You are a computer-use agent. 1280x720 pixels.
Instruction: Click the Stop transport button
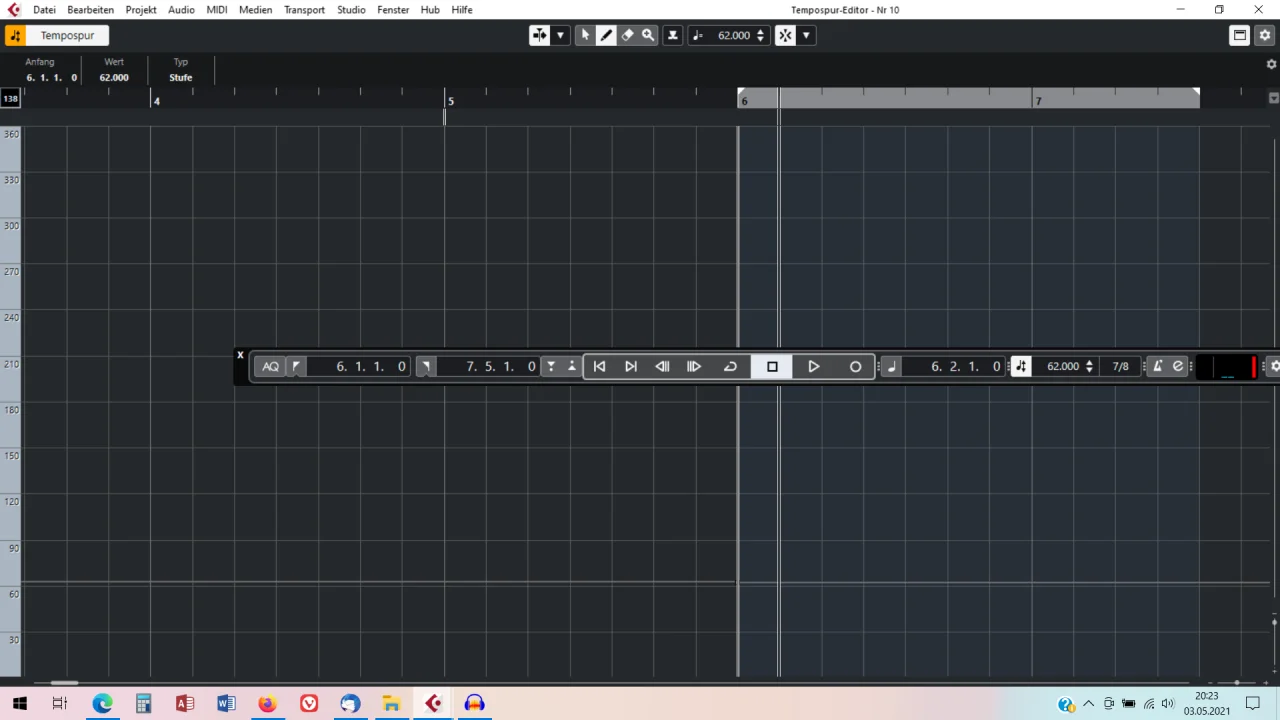[x=772, y=366]
